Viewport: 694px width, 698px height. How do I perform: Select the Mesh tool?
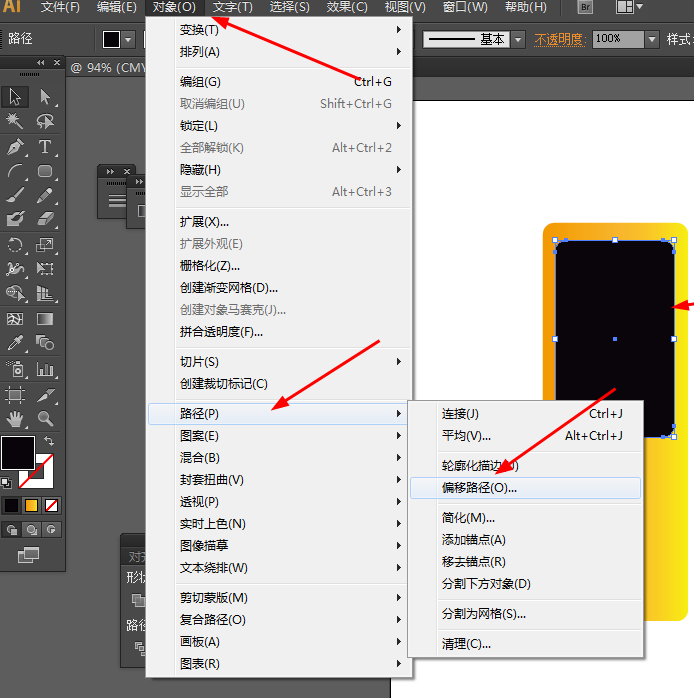pos(15,319)
